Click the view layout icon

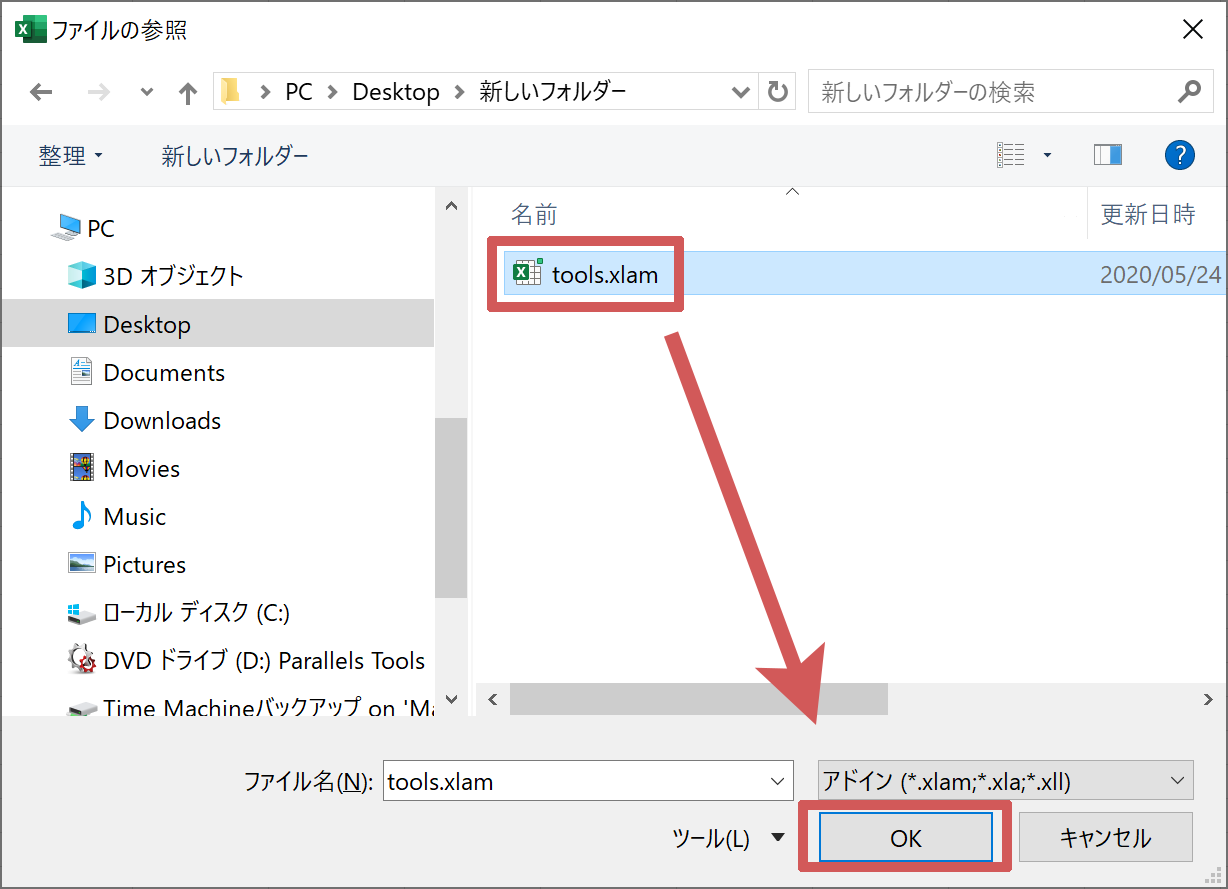coord(1011,155)
